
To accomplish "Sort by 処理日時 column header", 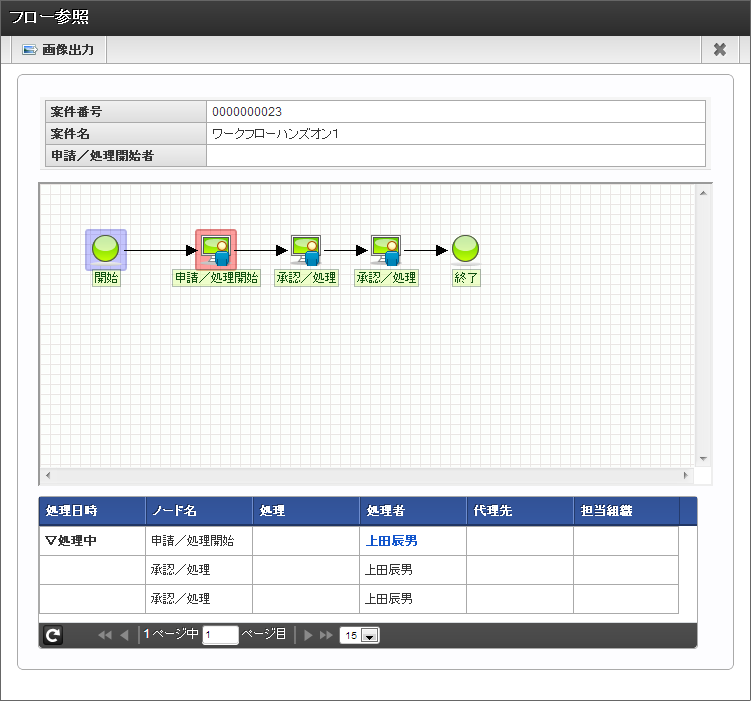I will tap(92, 511).
